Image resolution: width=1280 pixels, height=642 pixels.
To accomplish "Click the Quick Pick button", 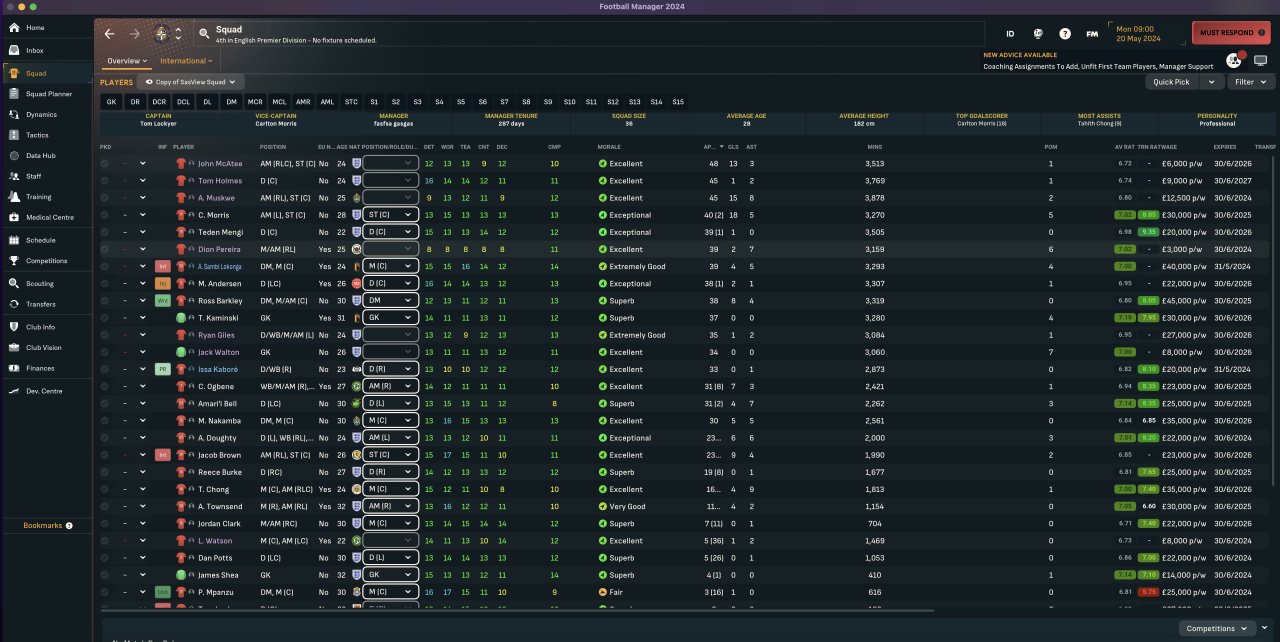I will point(1171,82).
